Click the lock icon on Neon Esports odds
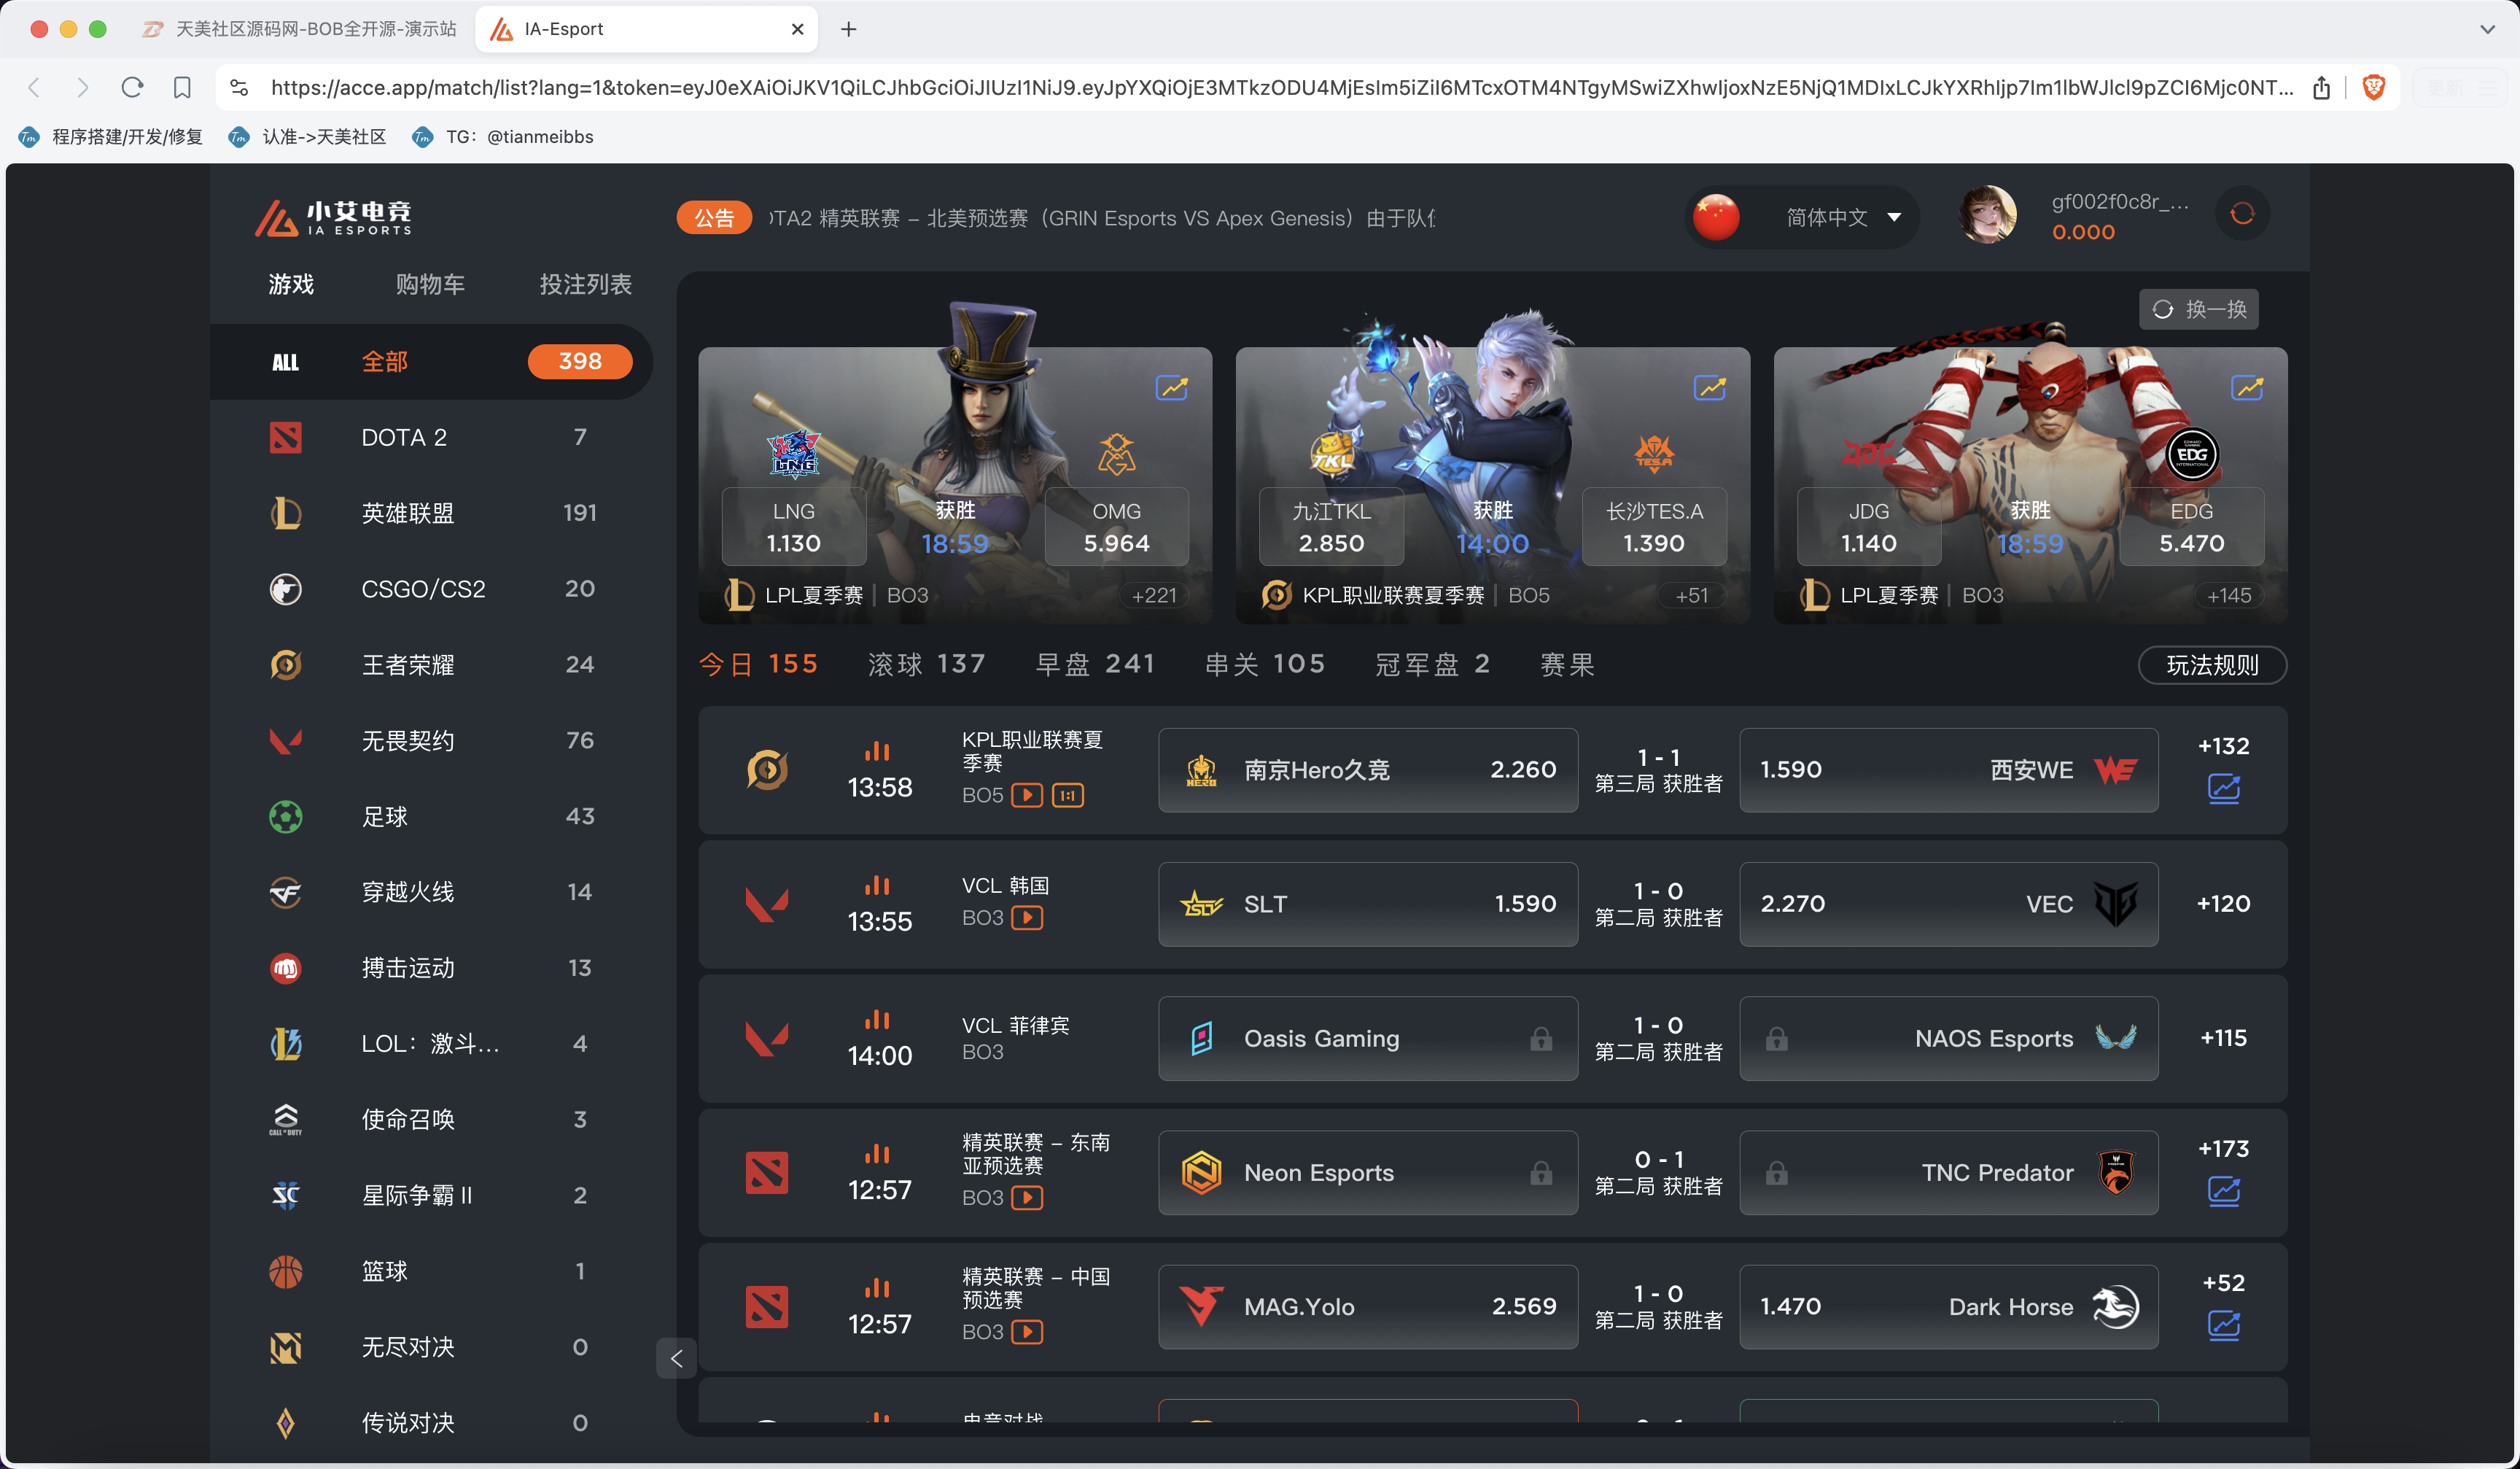Image resolution: width=2520 pixels, height=1469 pixels. click(1541, 1173)
